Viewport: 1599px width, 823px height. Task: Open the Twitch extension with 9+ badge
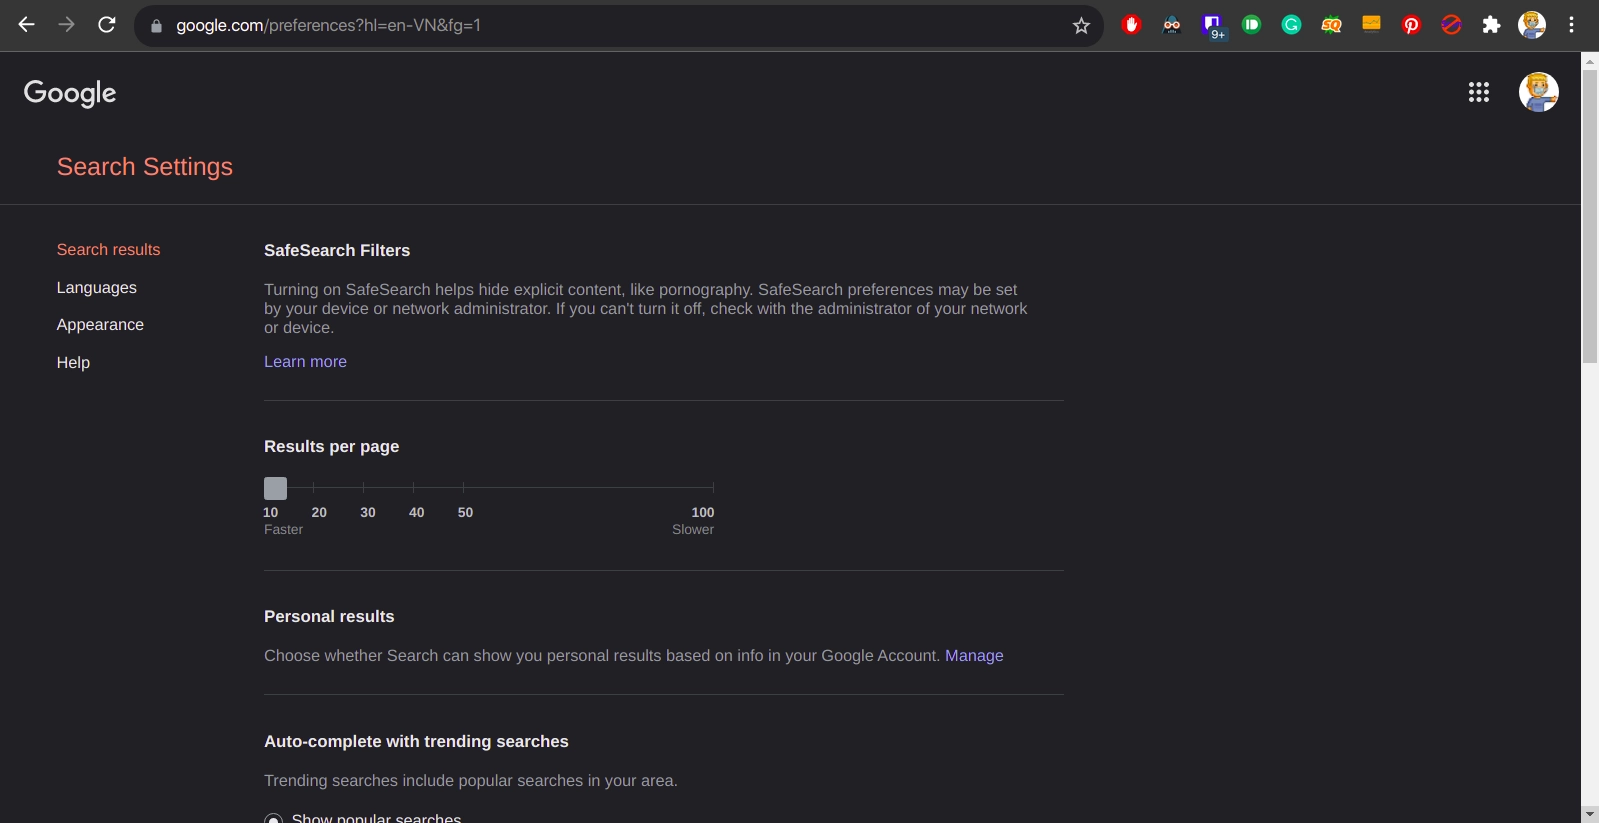(1212, 26)
